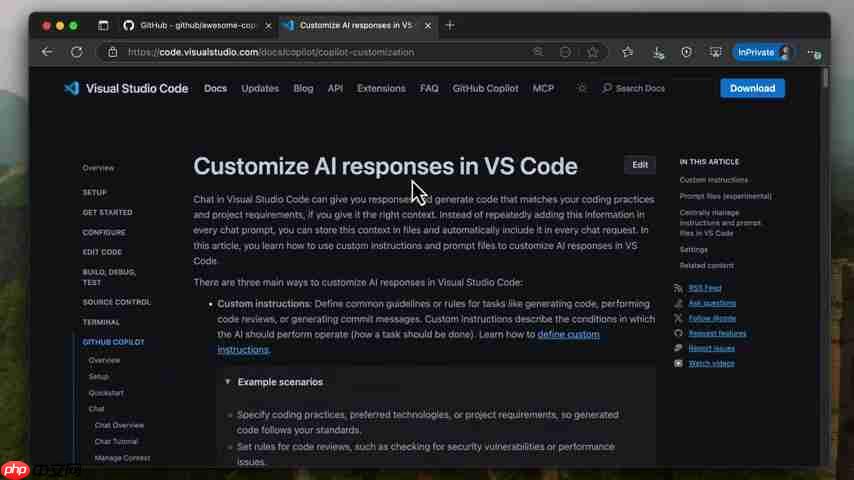This screenshot has height=480, width=854.
Task: Click the zoom magnifier icon in address bar
Action: tap(538, 52)
